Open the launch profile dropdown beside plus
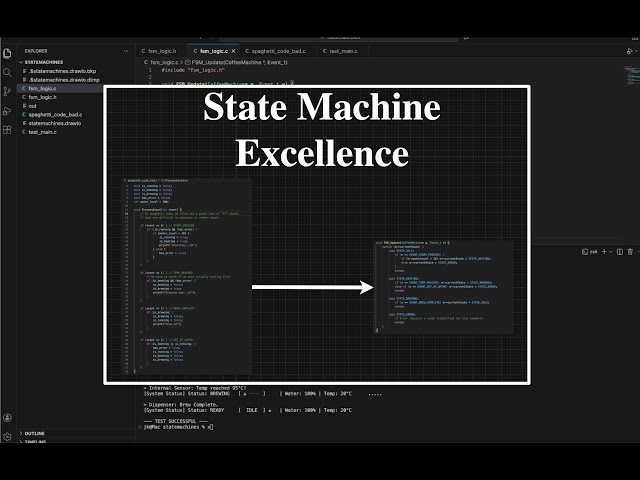Viewport: 640px width, 480px height. [x=611, y=252]
